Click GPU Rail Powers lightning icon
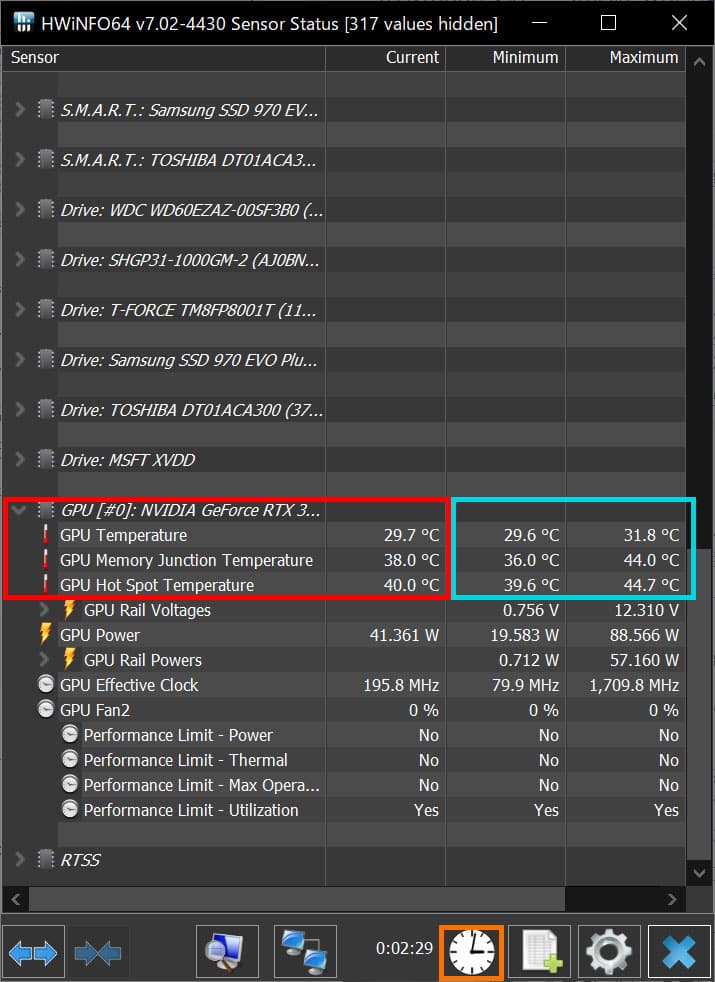715x982 pixels. coord(69,659)
